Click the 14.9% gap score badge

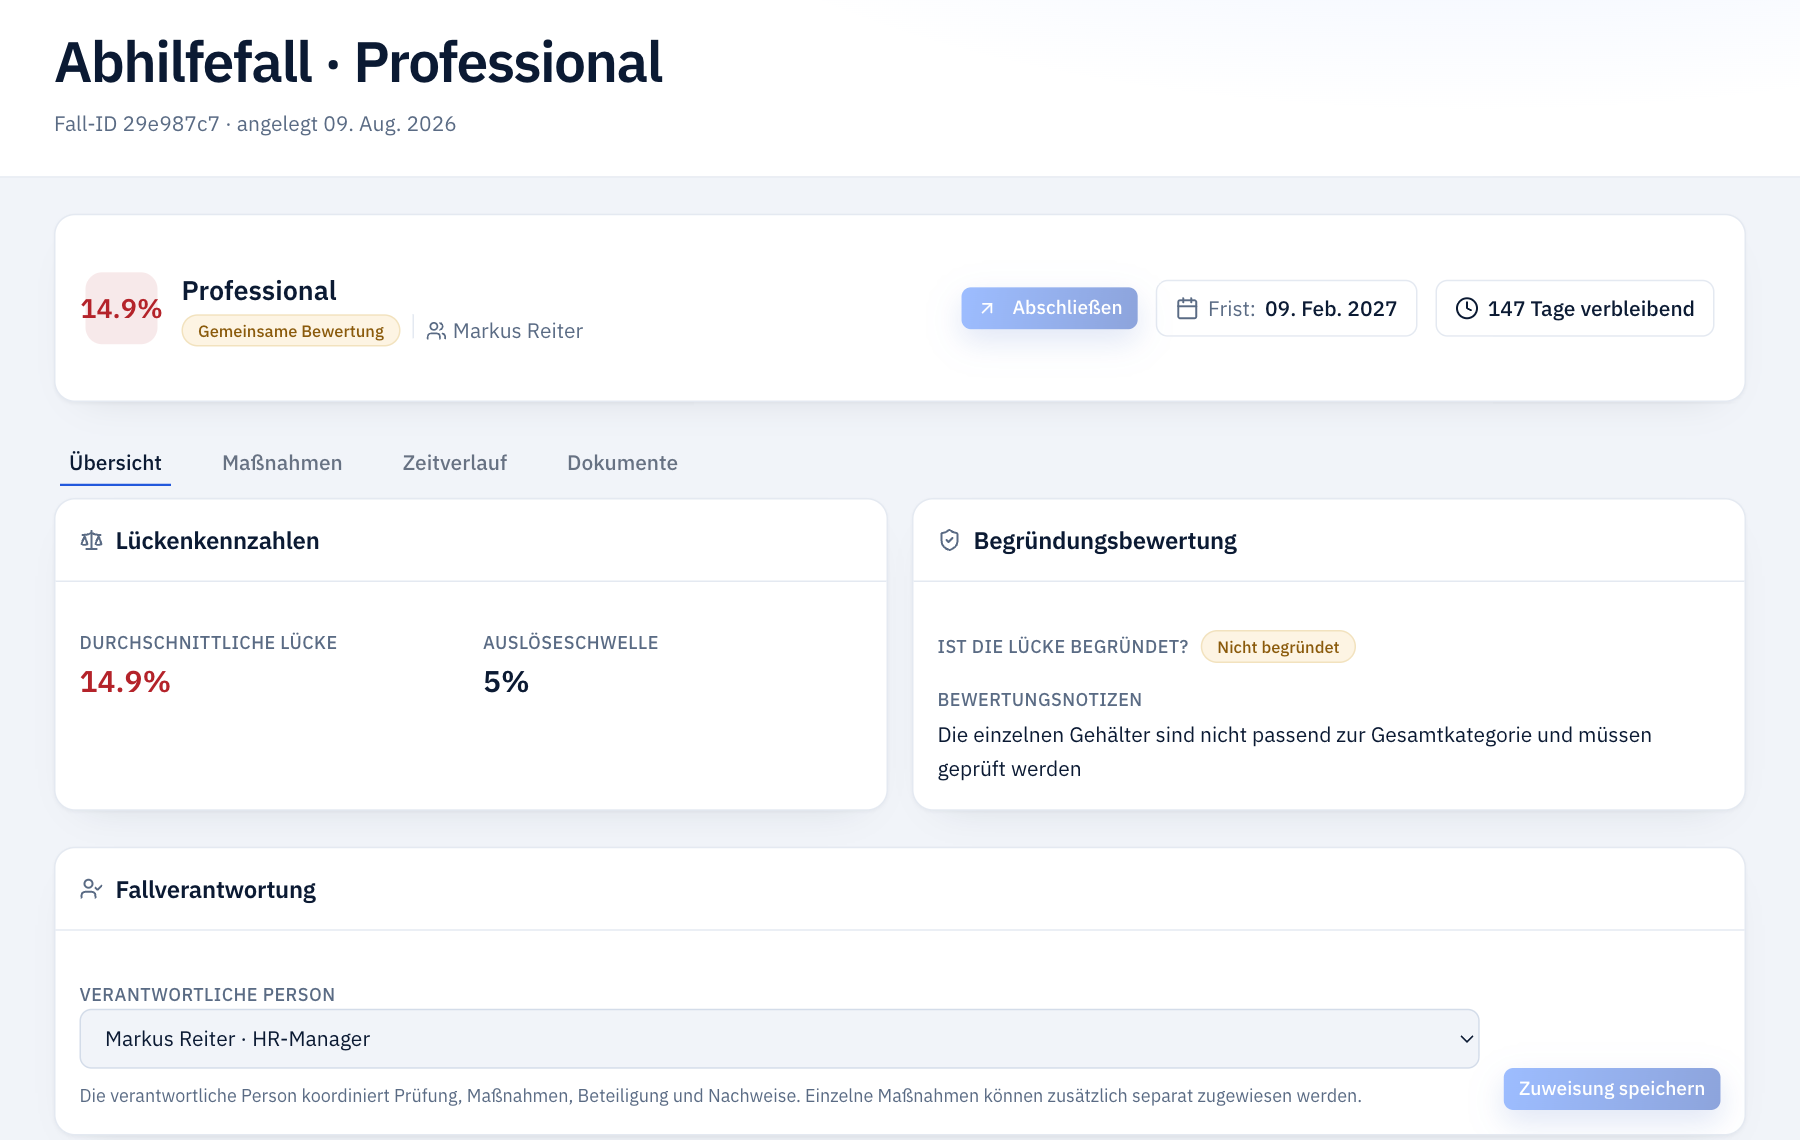coord(121,308)
